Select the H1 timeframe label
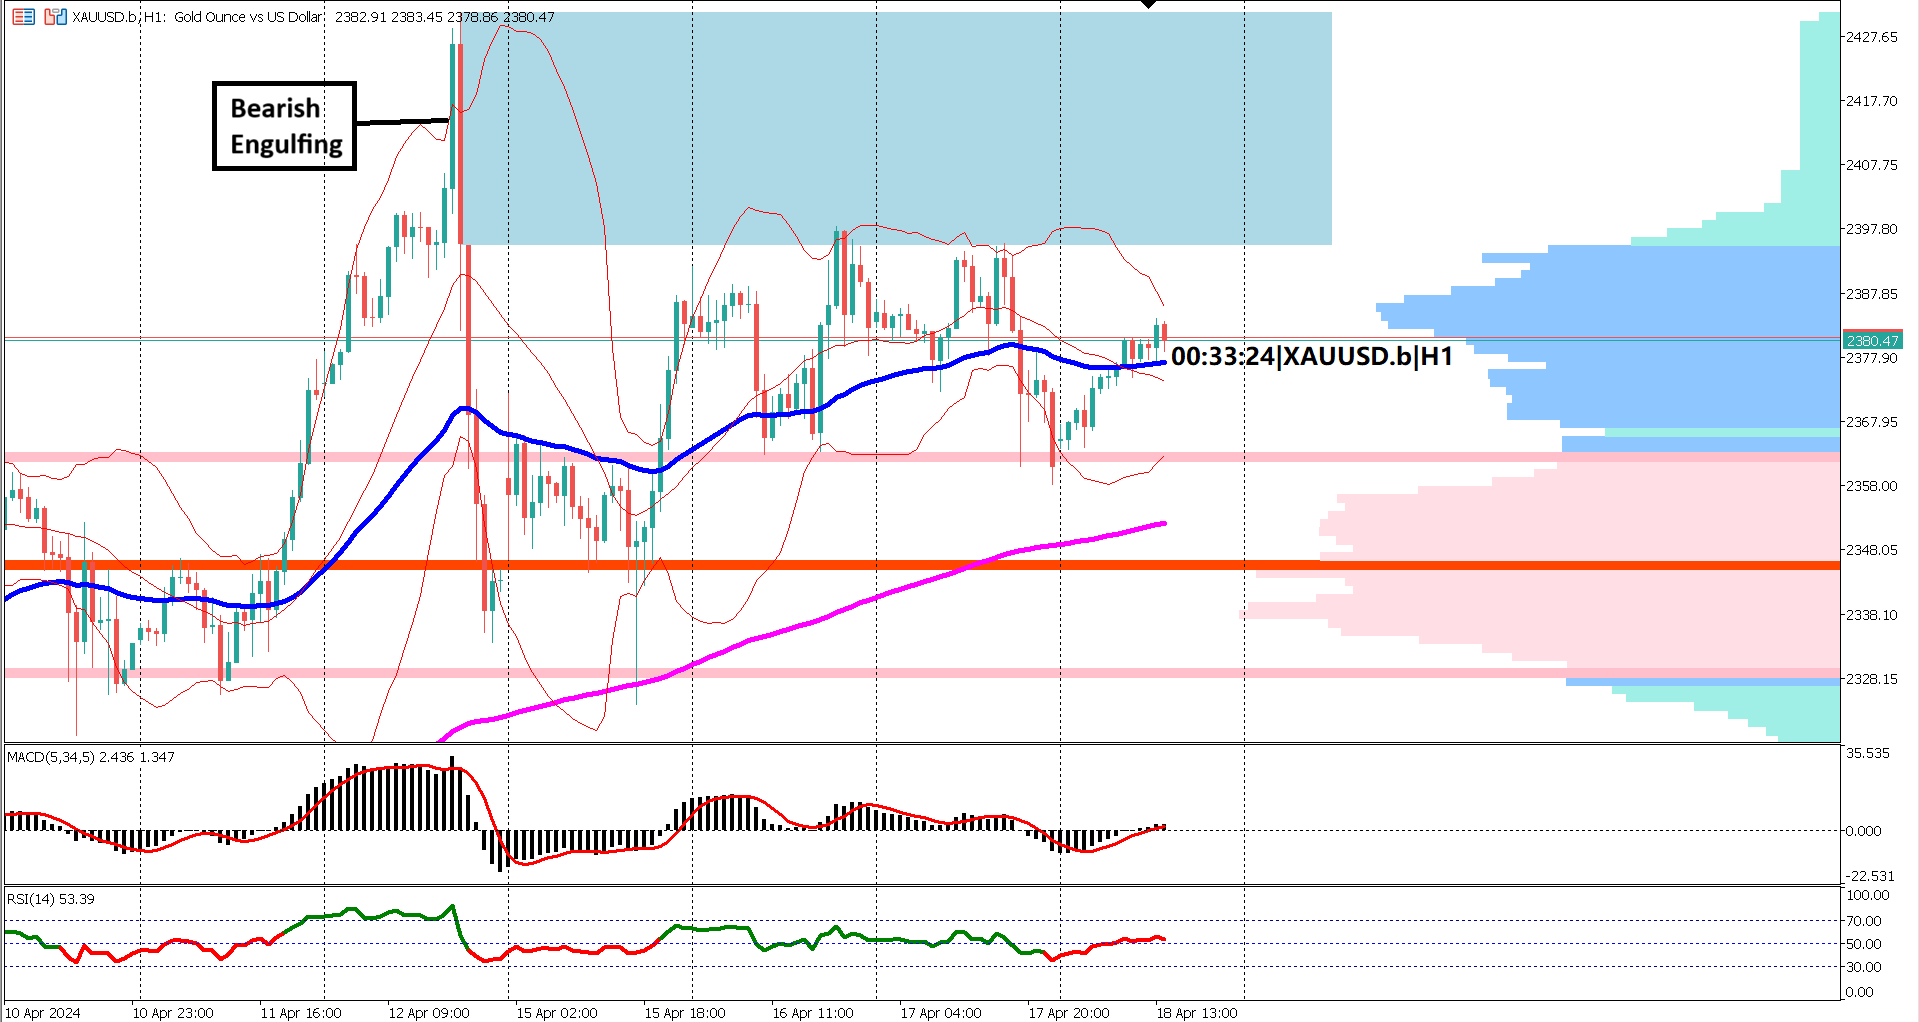The height and width of the screenshot is (1022, 1919). 150,17
